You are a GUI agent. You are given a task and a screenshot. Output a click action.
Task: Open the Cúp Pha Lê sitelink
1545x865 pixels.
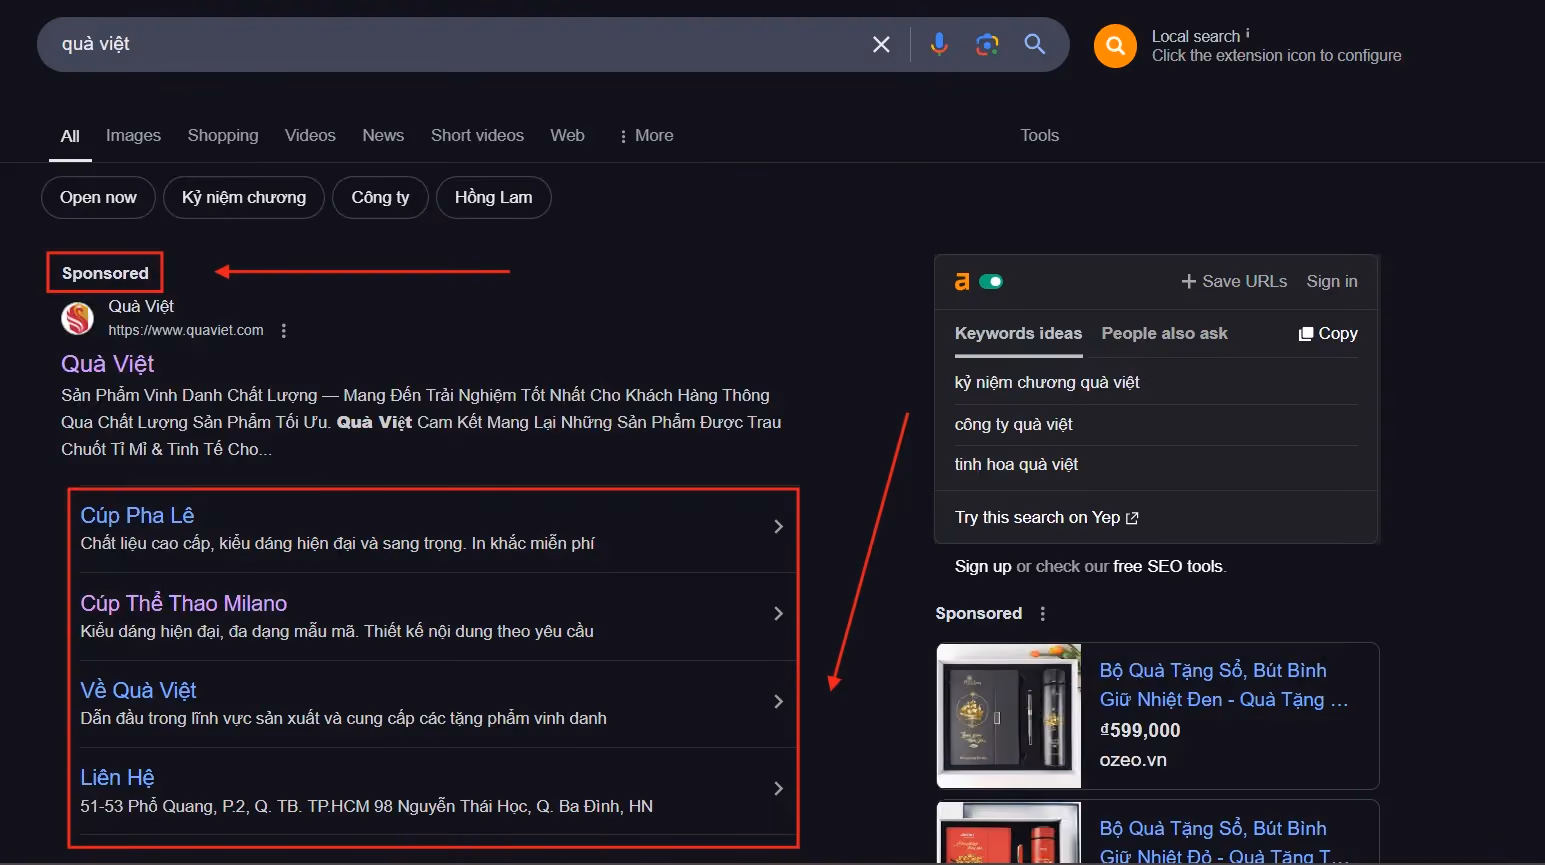(x=137, y=516)
